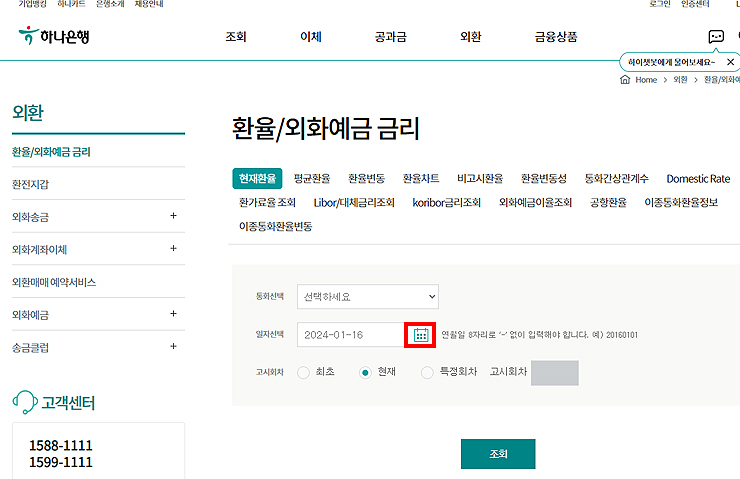
Task: Switch to the 공항환율 tab
Action: pos(608,202)
